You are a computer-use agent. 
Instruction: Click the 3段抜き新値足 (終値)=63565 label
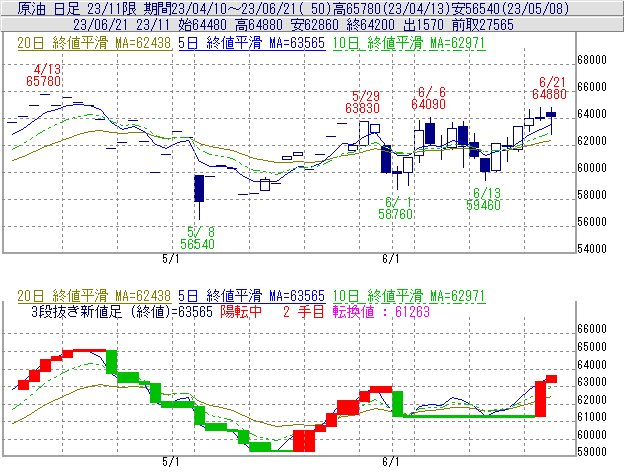[x=122, y=311]
